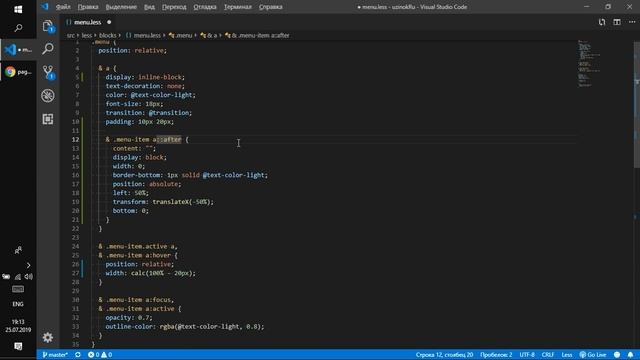Open the Manage gear settings
Screen dimensions: 640x360
click(48, 337)
